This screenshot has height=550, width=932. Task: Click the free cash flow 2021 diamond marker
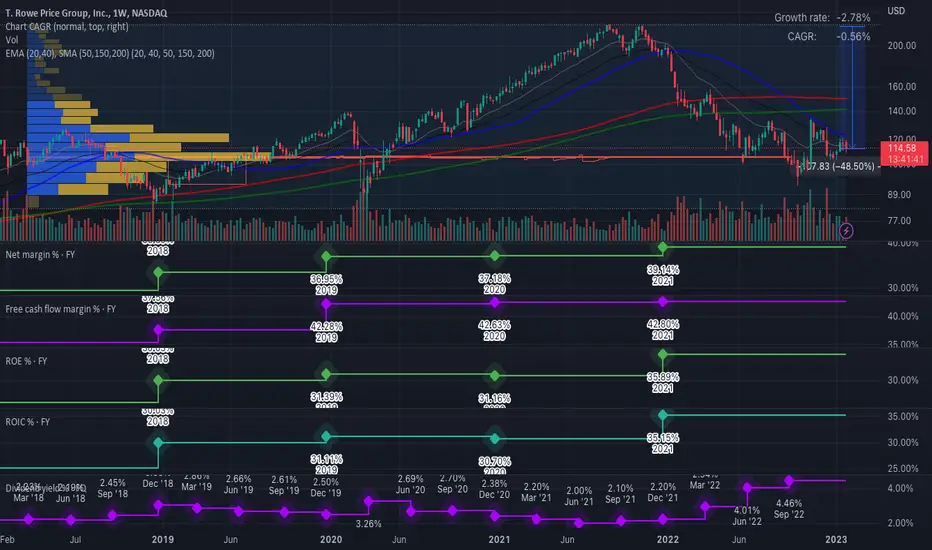pos(663,302)
